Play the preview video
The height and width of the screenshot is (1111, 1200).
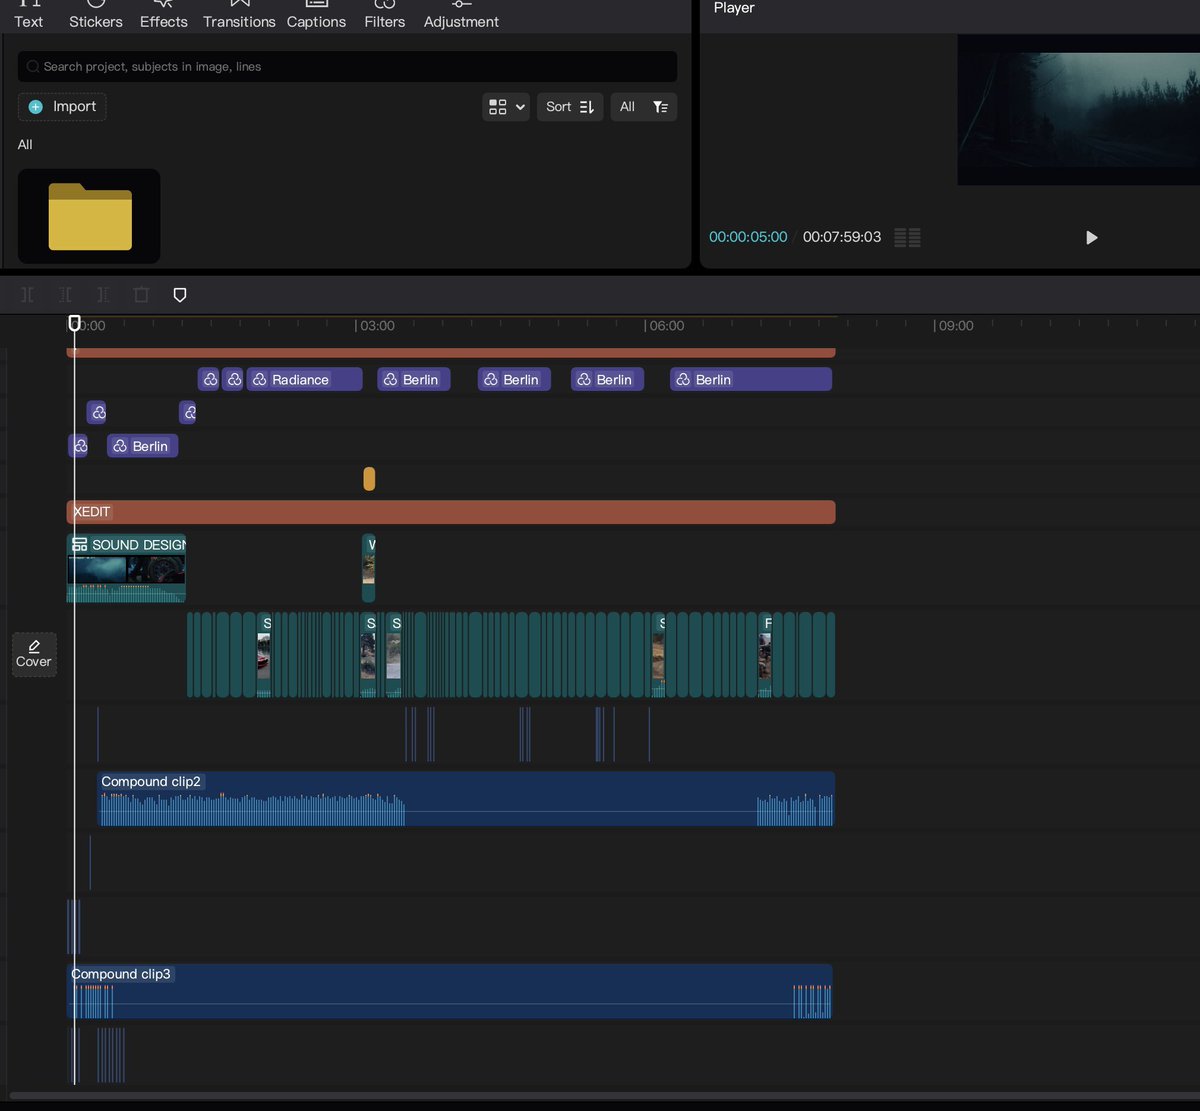(1091, 237)
